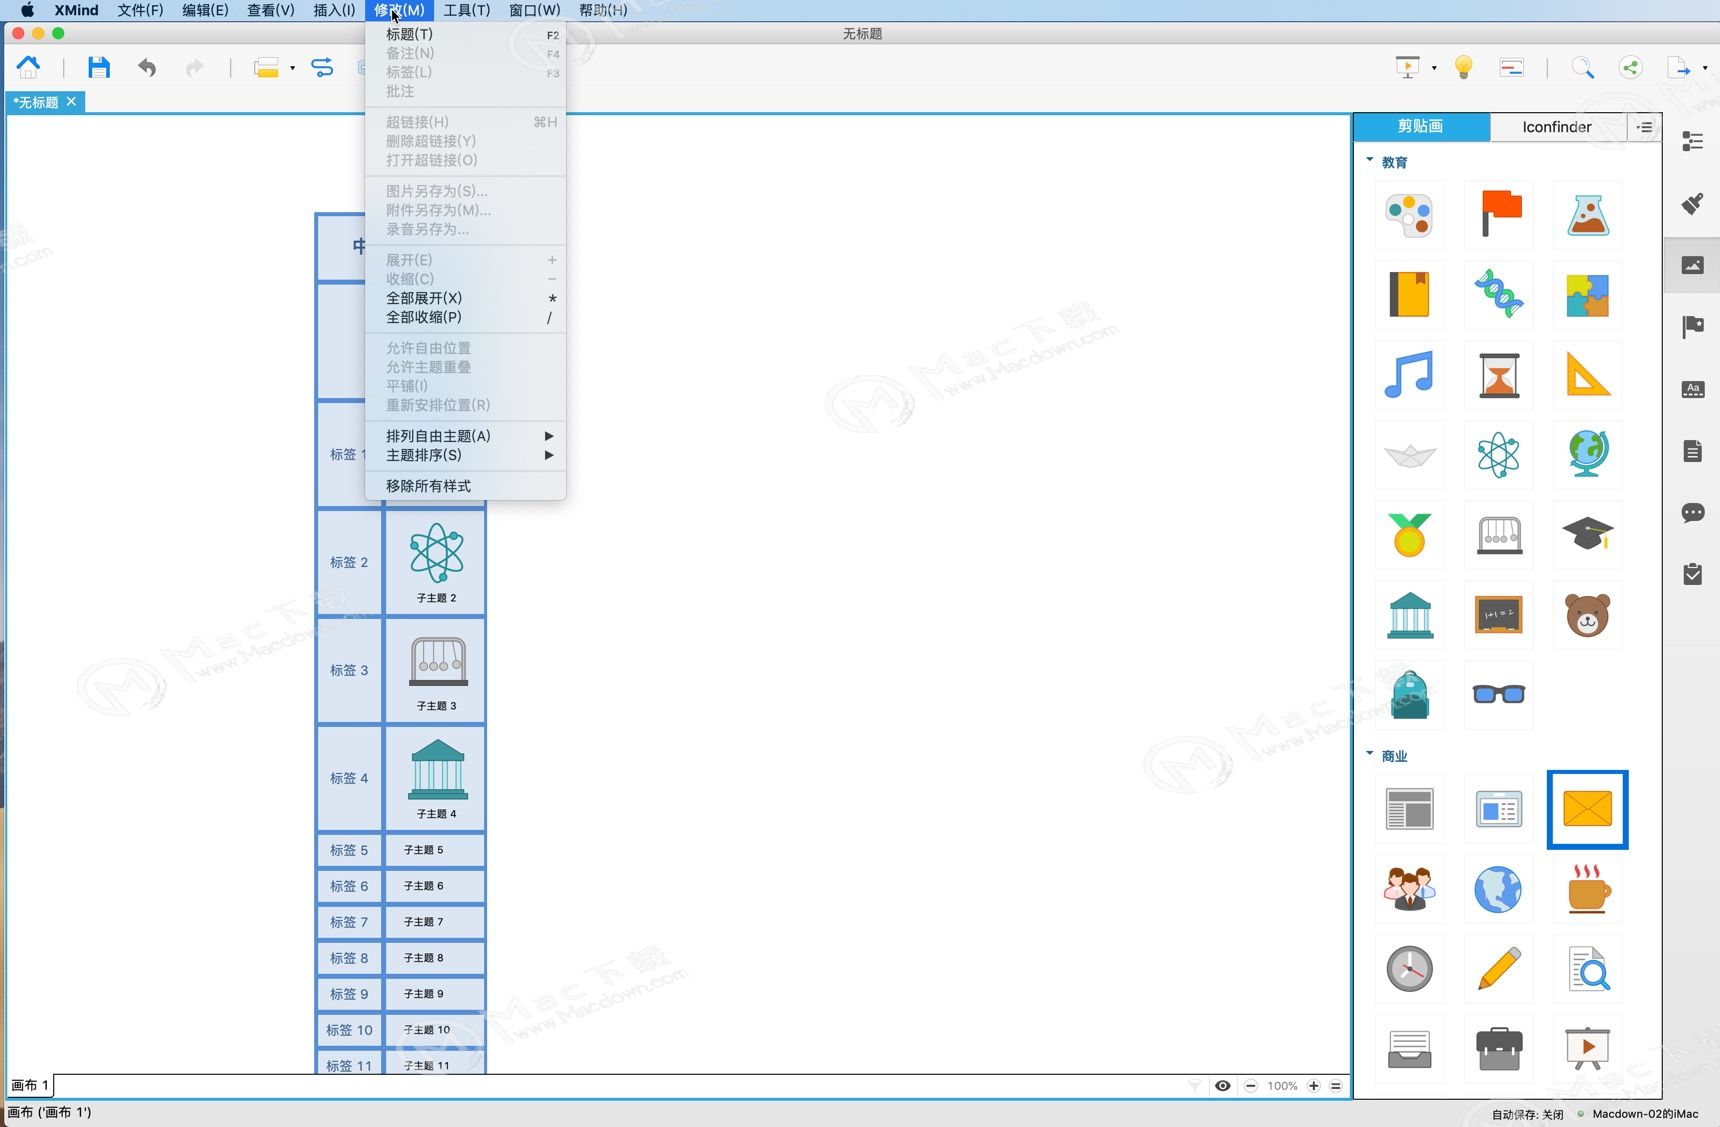This screenshot has width=1720, height=1127.
Task: Choose 全部收缩(P) from the menu
Action: coord(466,317)
